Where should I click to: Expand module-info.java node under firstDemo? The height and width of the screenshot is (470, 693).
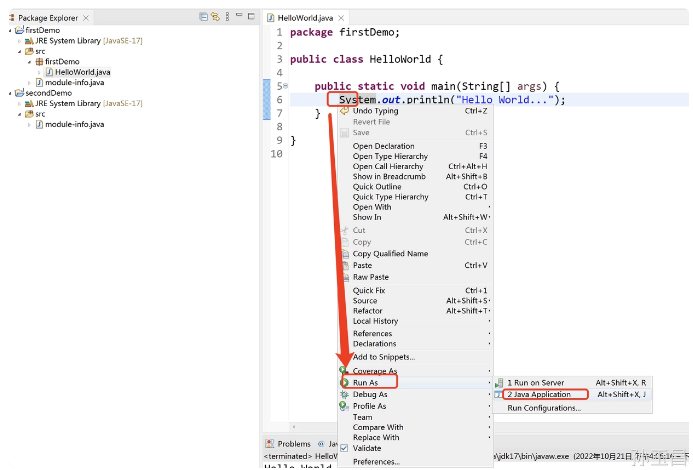coord(30,83)
